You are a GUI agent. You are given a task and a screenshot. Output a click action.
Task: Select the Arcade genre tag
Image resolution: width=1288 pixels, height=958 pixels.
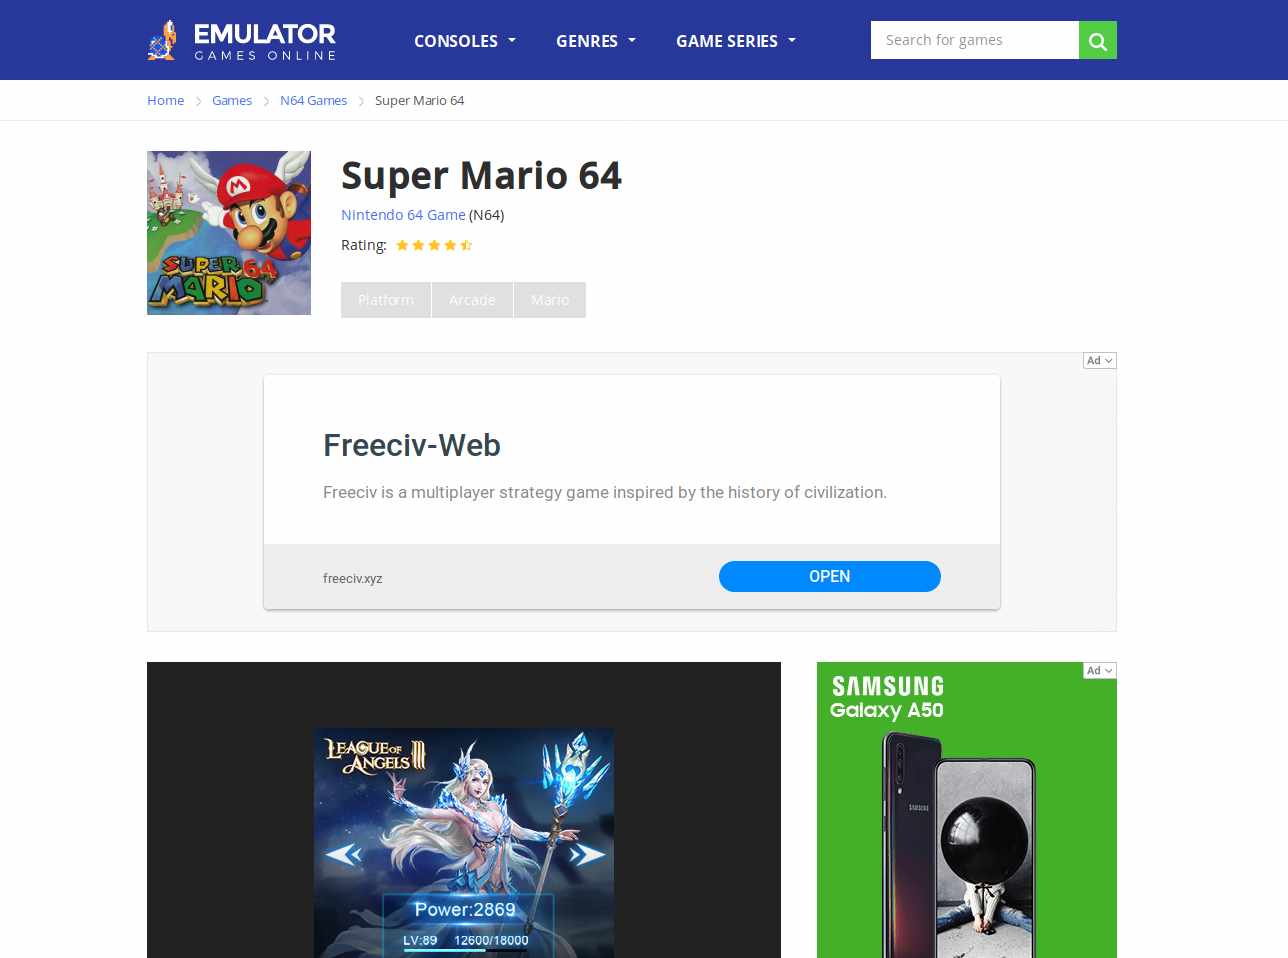pos(472,300)
